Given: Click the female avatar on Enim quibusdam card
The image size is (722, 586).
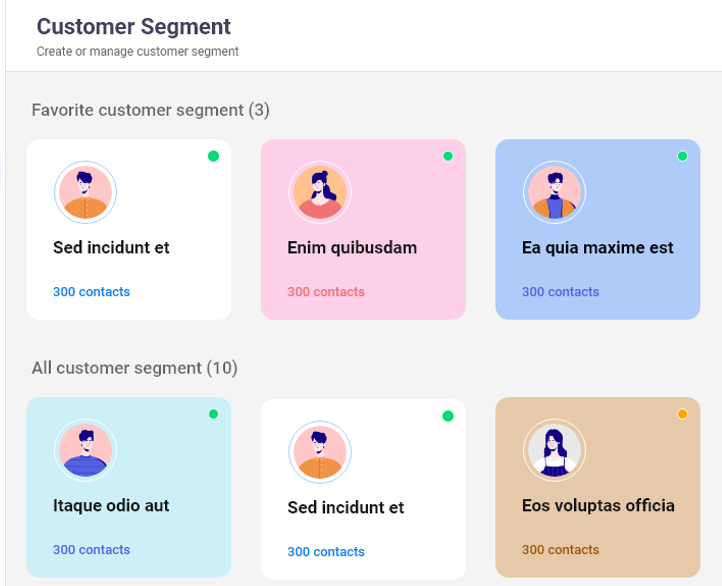Looking at the screenshot, I should (x=320, y=192).
